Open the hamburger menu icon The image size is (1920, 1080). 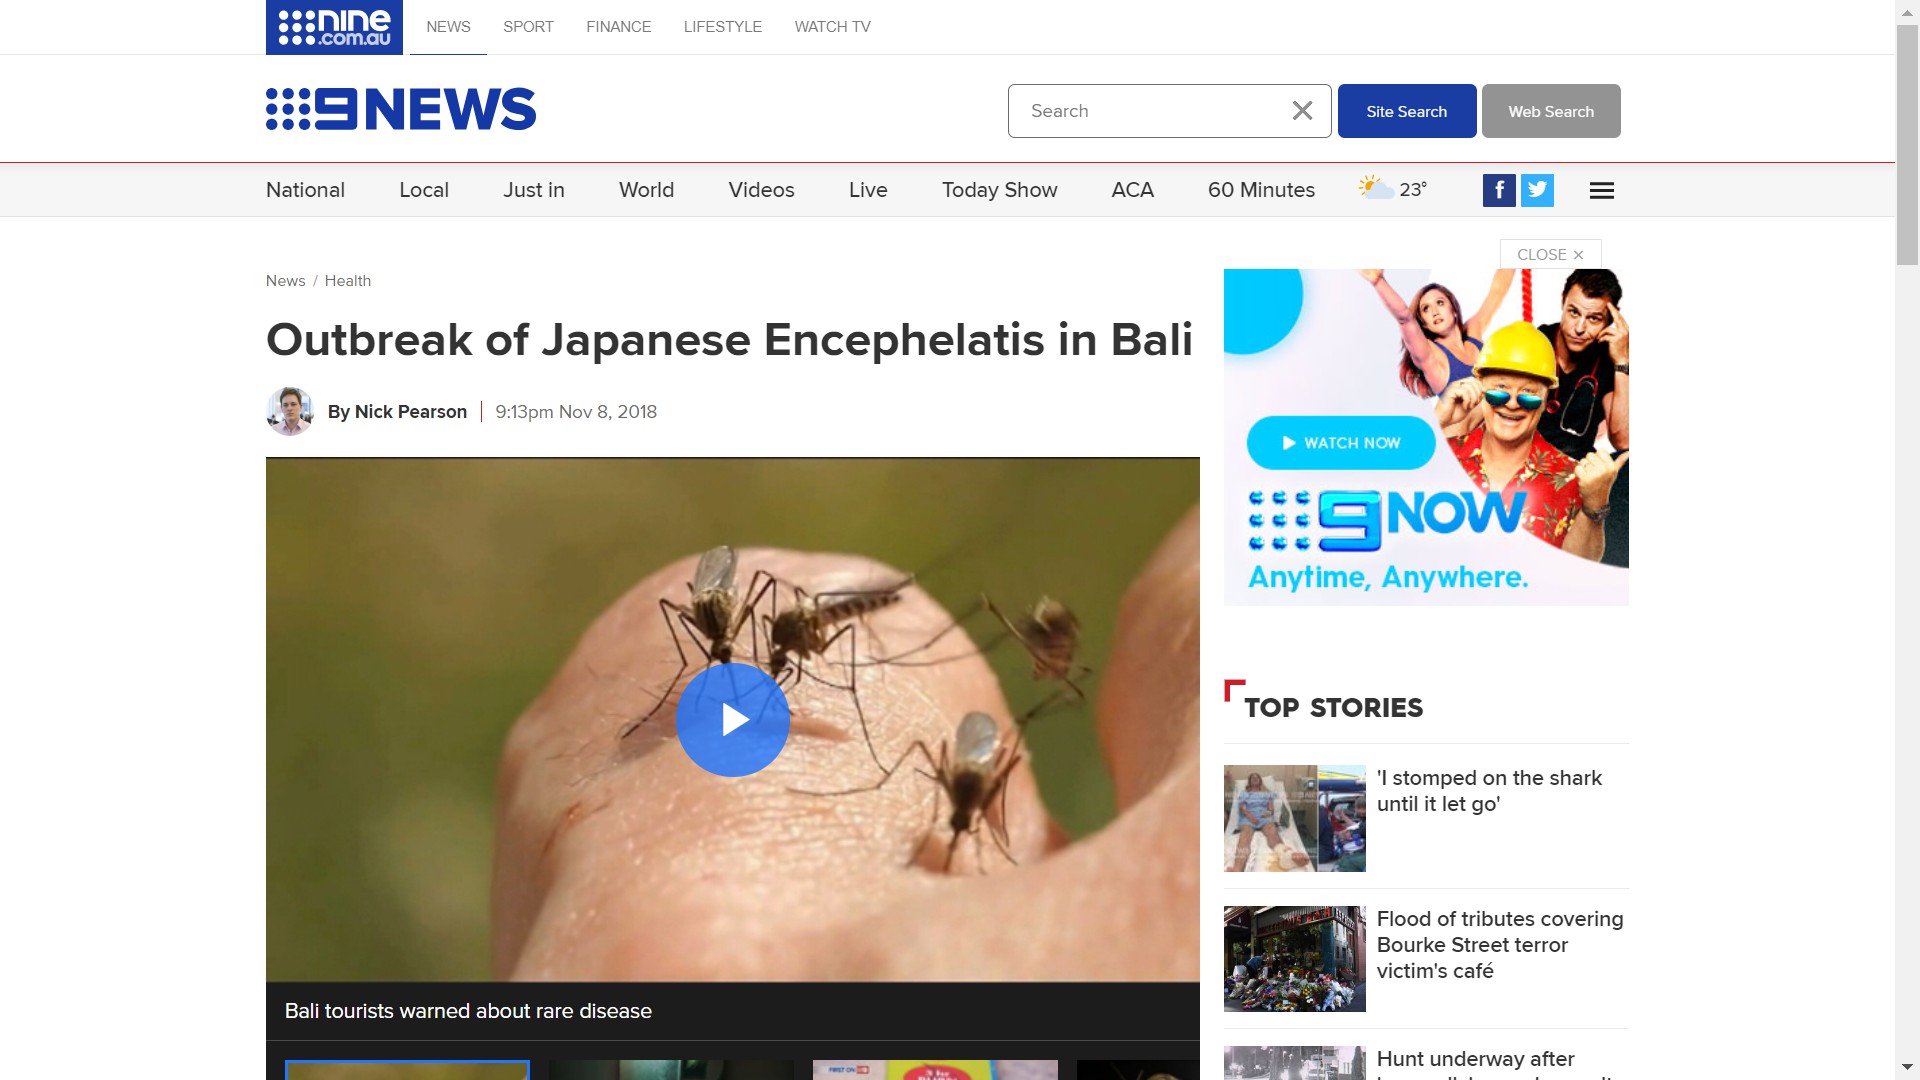tap(1602, 190)
